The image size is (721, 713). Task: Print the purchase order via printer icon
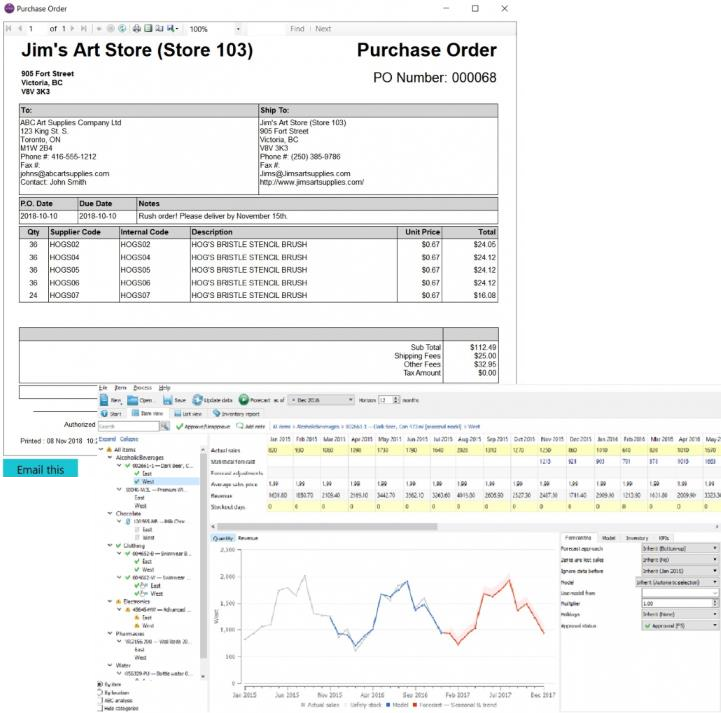(135, 29)
